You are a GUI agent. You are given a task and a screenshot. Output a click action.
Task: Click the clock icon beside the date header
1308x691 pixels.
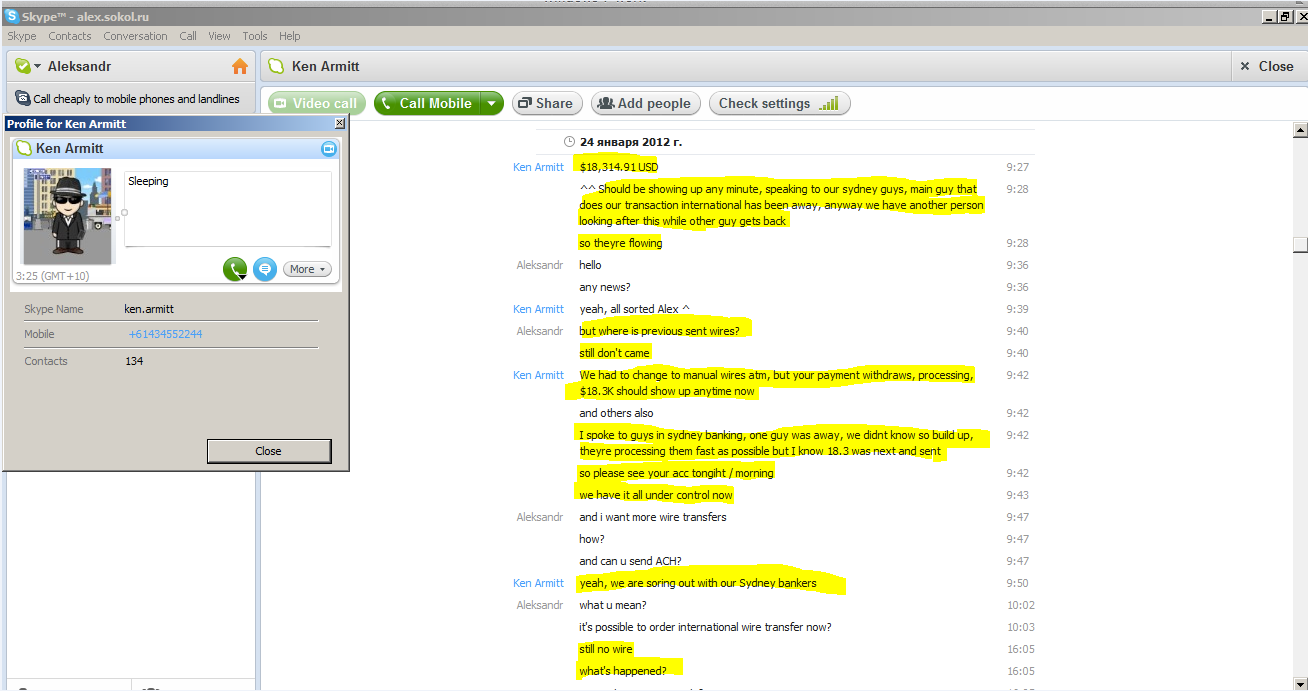(x=569, y=142)
